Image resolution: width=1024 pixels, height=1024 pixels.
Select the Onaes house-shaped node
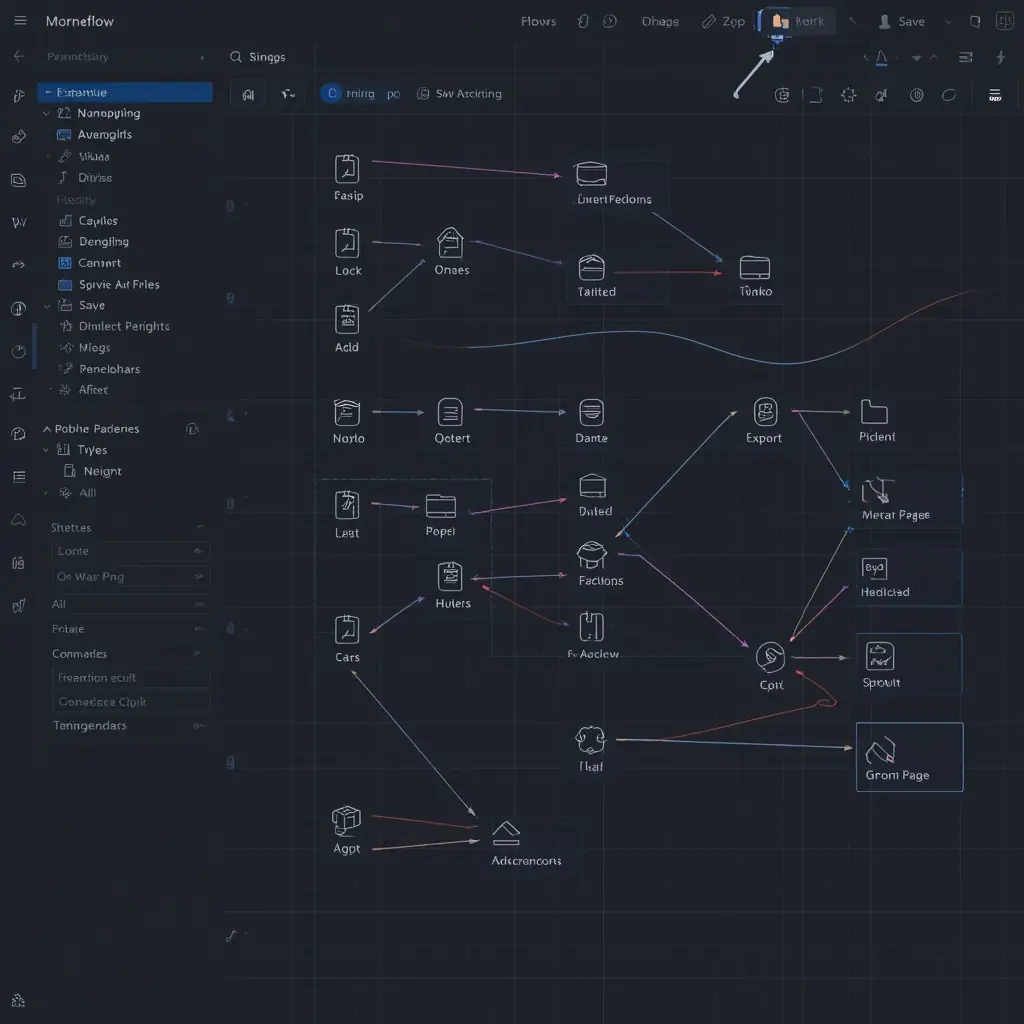click(451, 243)
